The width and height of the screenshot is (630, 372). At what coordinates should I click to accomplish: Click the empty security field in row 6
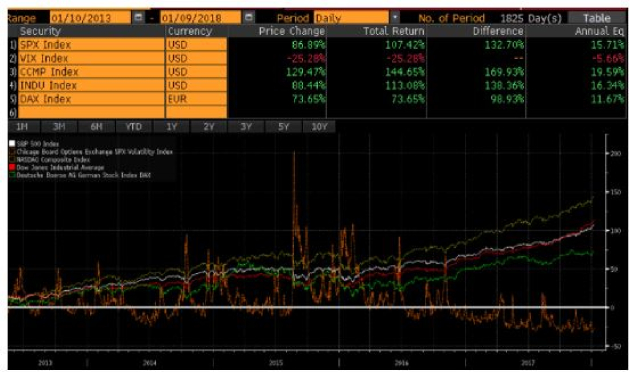coord(91,112)
